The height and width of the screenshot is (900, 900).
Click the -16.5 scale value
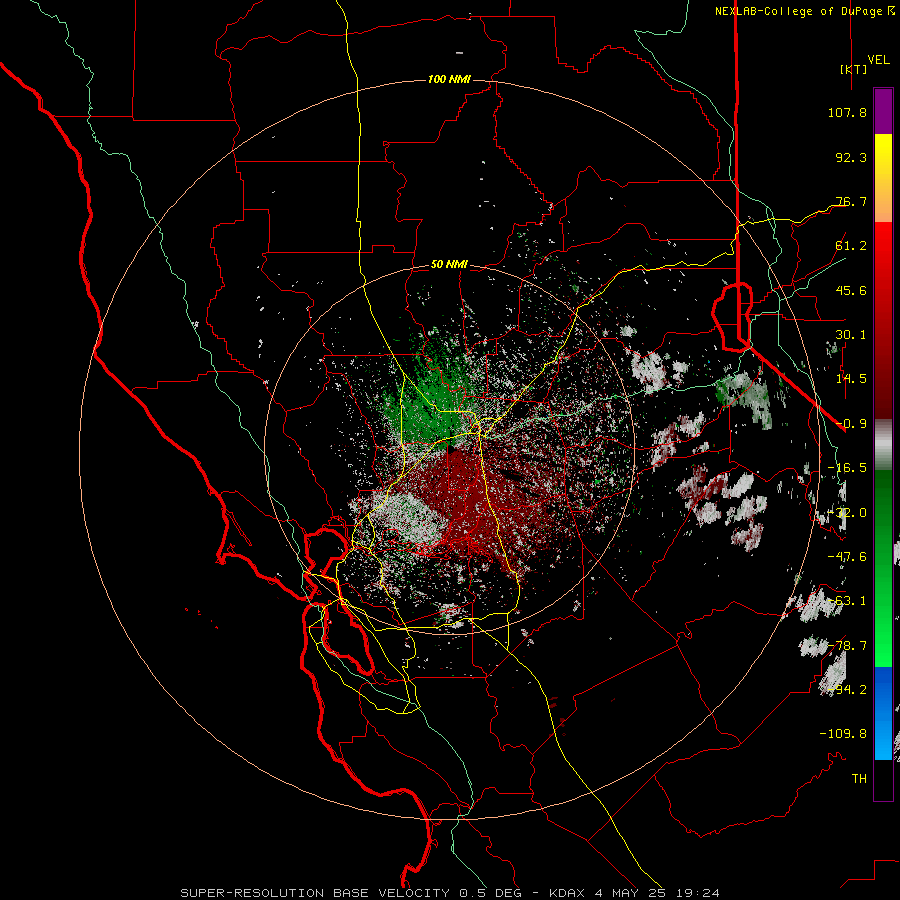[847, 468]
